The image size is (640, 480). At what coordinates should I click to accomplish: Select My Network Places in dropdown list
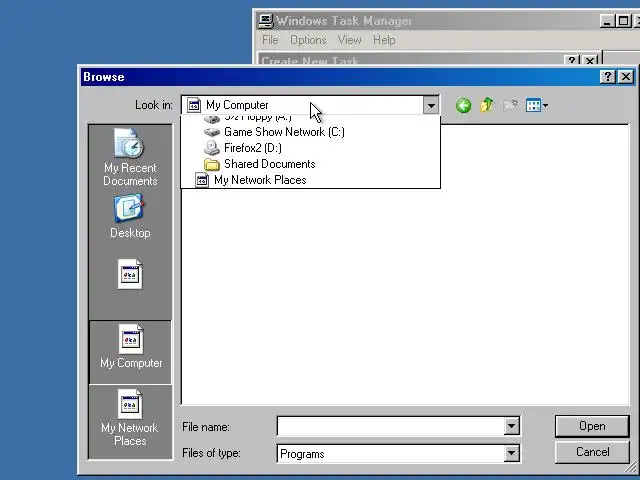pyautogui.click(x=310, y=180)
